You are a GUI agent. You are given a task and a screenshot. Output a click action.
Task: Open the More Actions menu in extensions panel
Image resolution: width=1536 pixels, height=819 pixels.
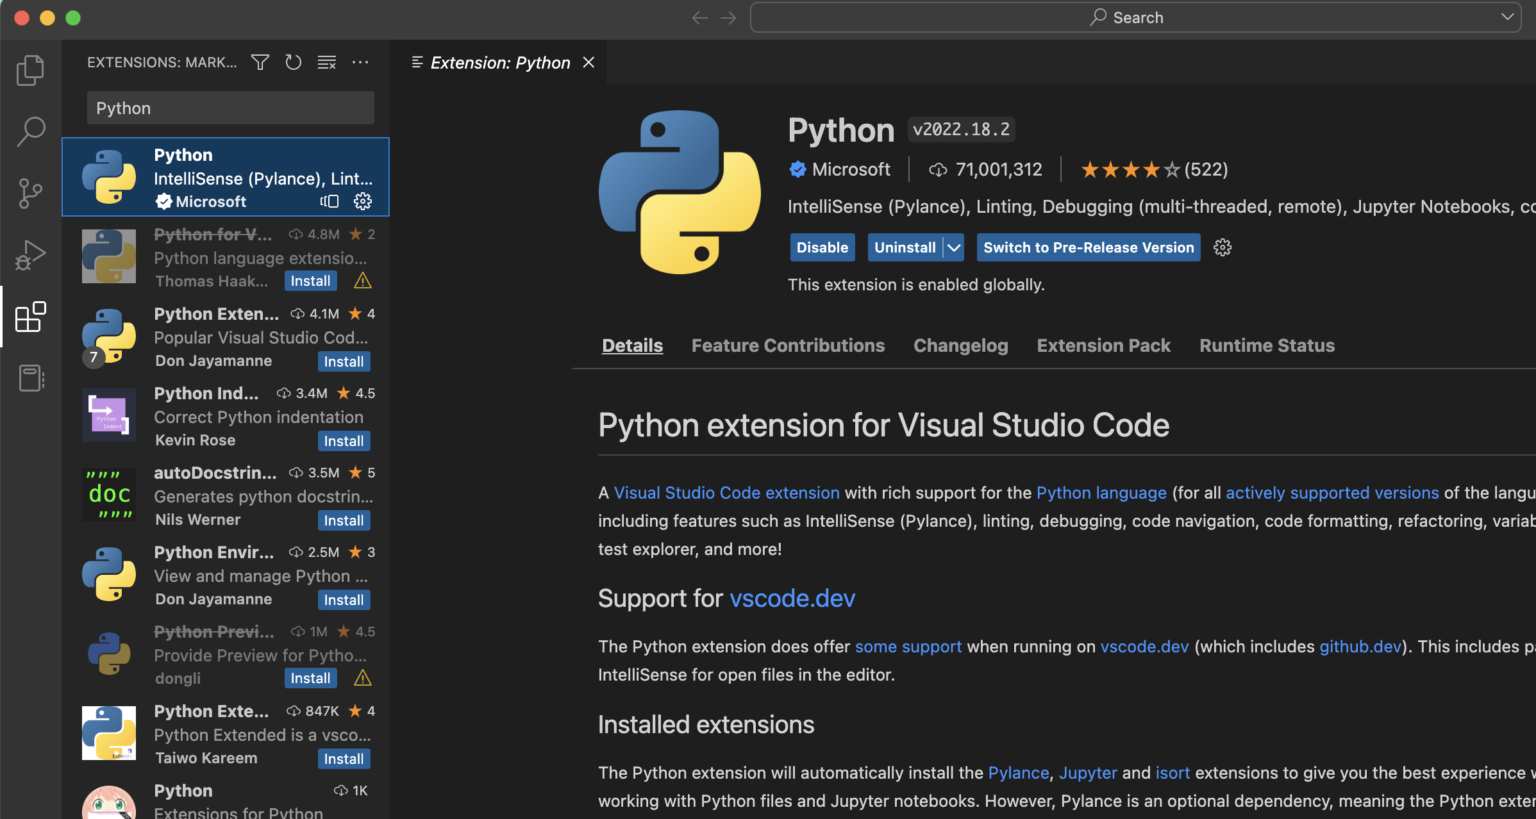360,62
